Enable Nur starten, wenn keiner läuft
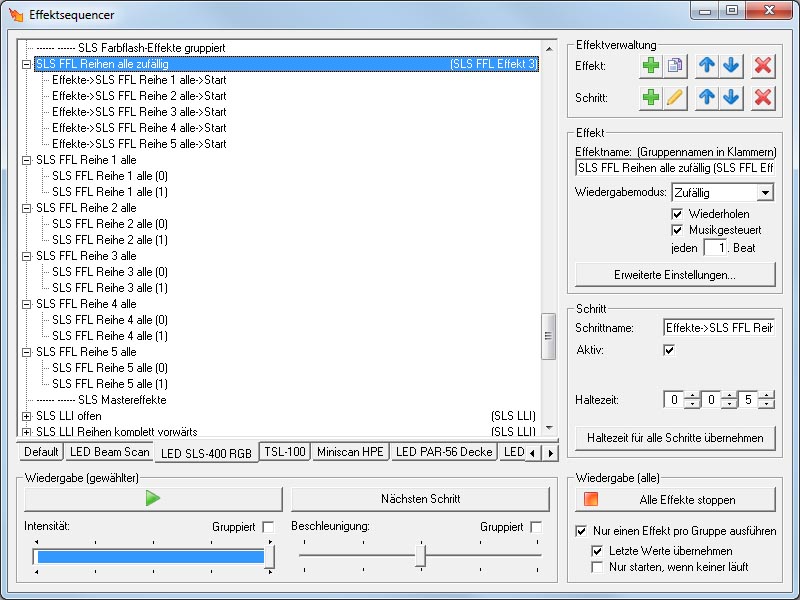The width and height of the screenshot is (800, 600). coord(597,567)
